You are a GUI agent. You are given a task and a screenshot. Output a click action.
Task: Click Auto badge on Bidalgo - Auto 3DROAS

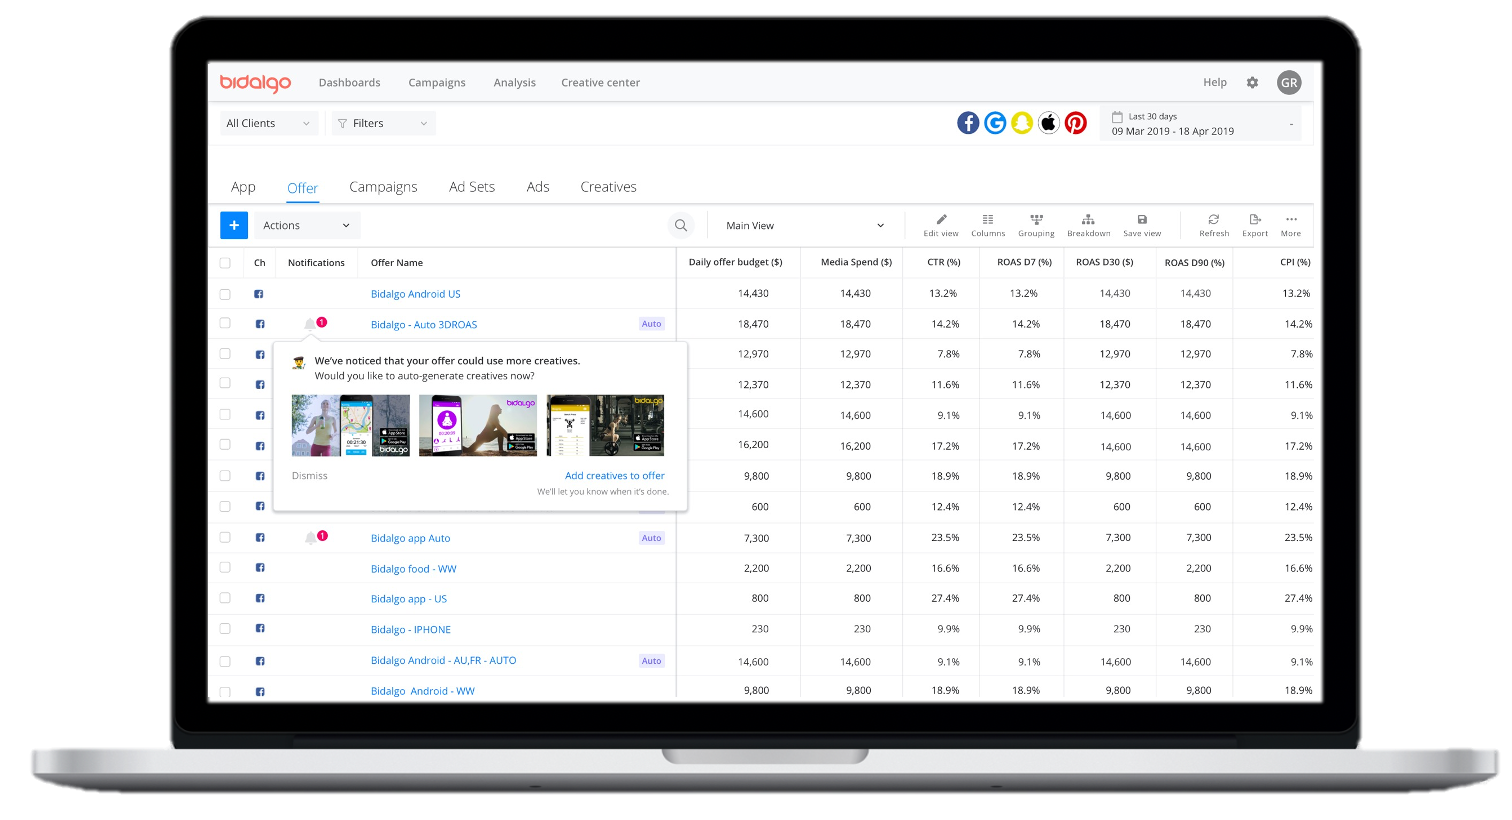(x=652, y=324)
